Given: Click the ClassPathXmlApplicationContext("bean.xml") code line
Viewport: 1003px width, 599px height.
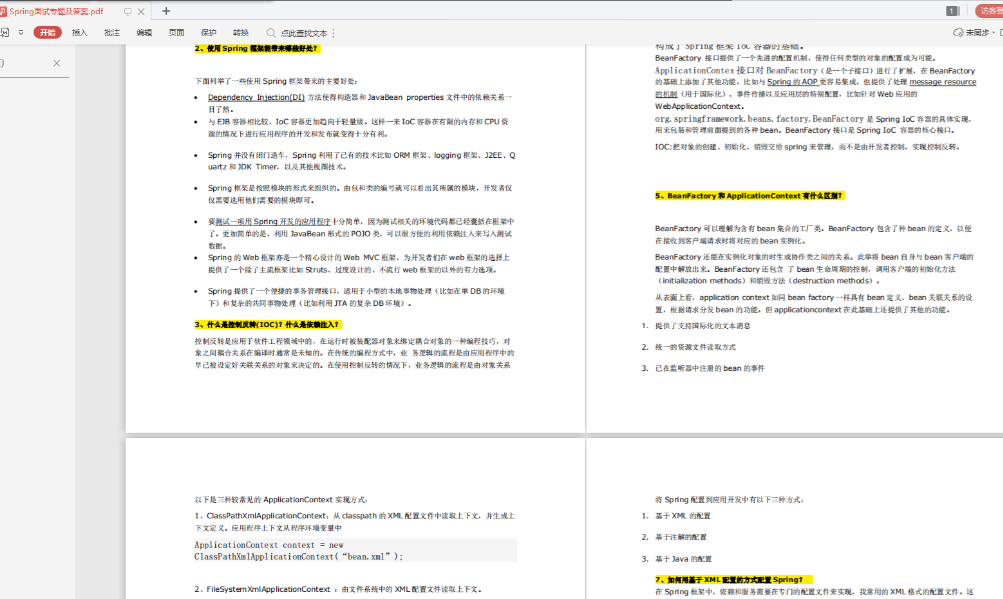Looking at the screenshot, I should coord(299,557).
